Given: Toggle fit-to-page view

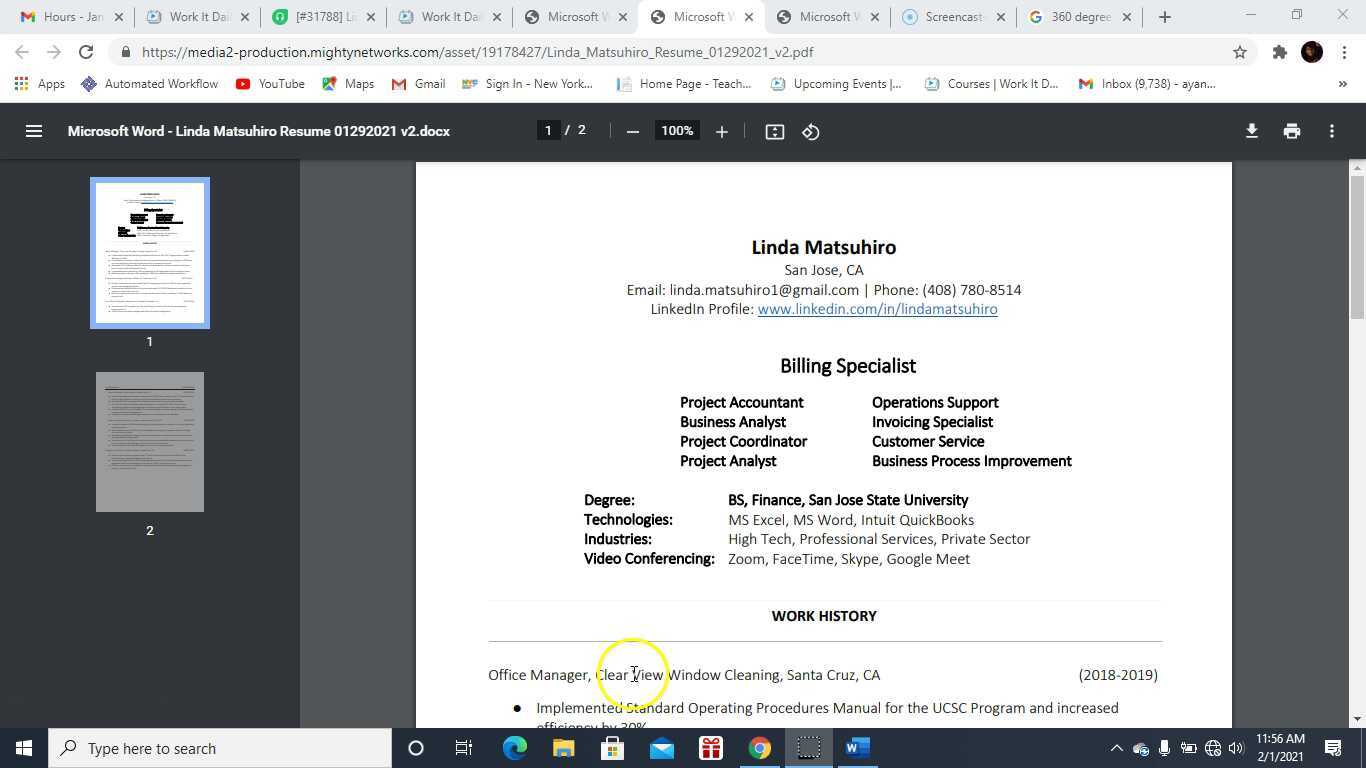Looking at the screenshot, I should point(774,130).
